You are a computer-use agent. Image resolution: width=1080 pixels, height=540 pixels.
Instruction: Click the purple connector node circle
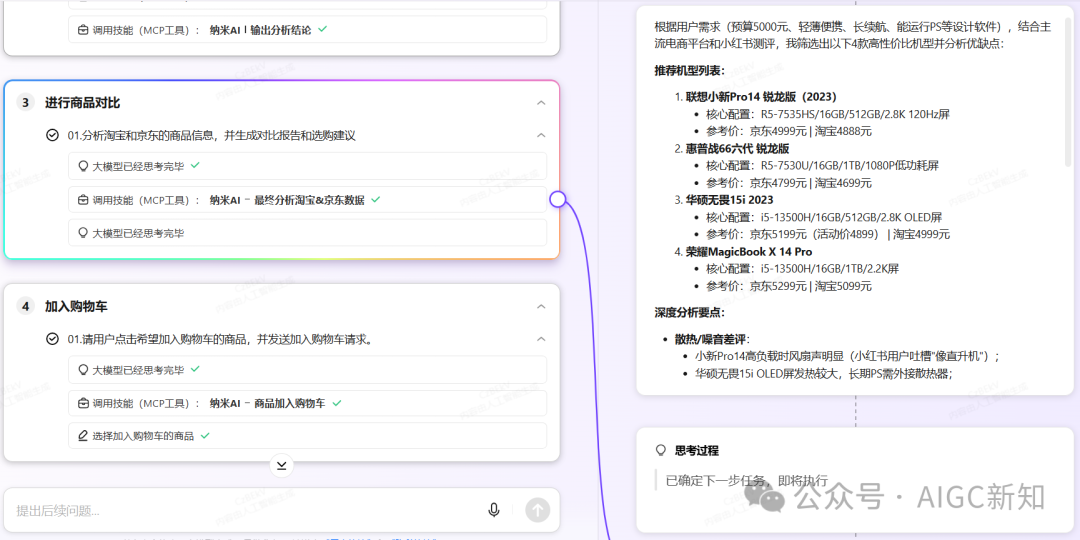tap(558, 199)
